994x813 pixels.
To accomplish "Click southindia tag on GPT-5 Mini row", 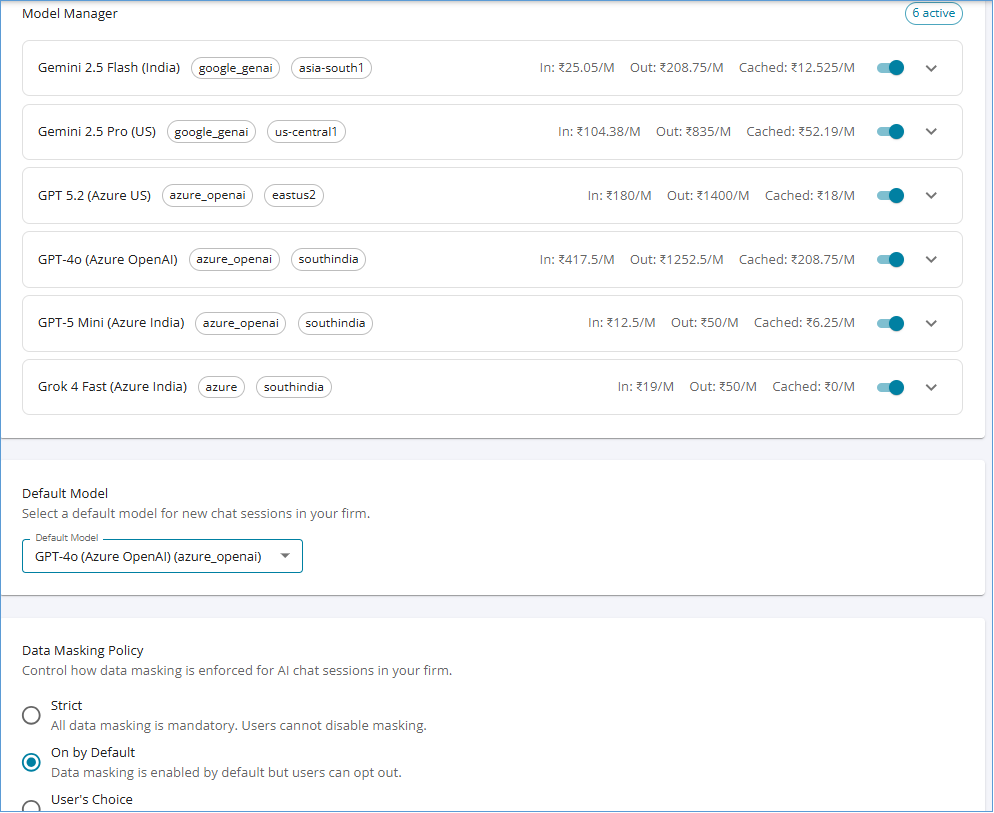I will pyautogui.click(x=335, y=323).
